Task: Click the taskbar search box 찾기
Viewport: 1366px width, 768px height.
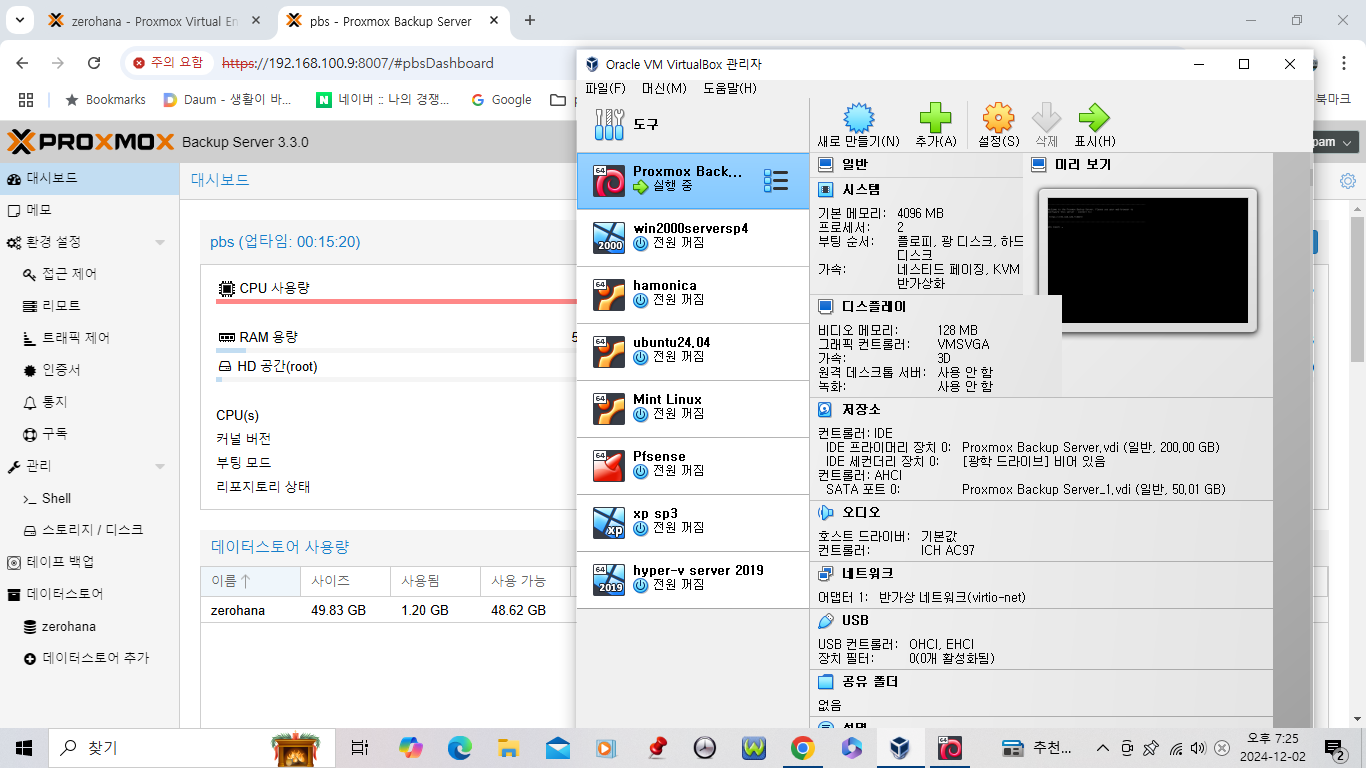Action: (x=190, y=747)
